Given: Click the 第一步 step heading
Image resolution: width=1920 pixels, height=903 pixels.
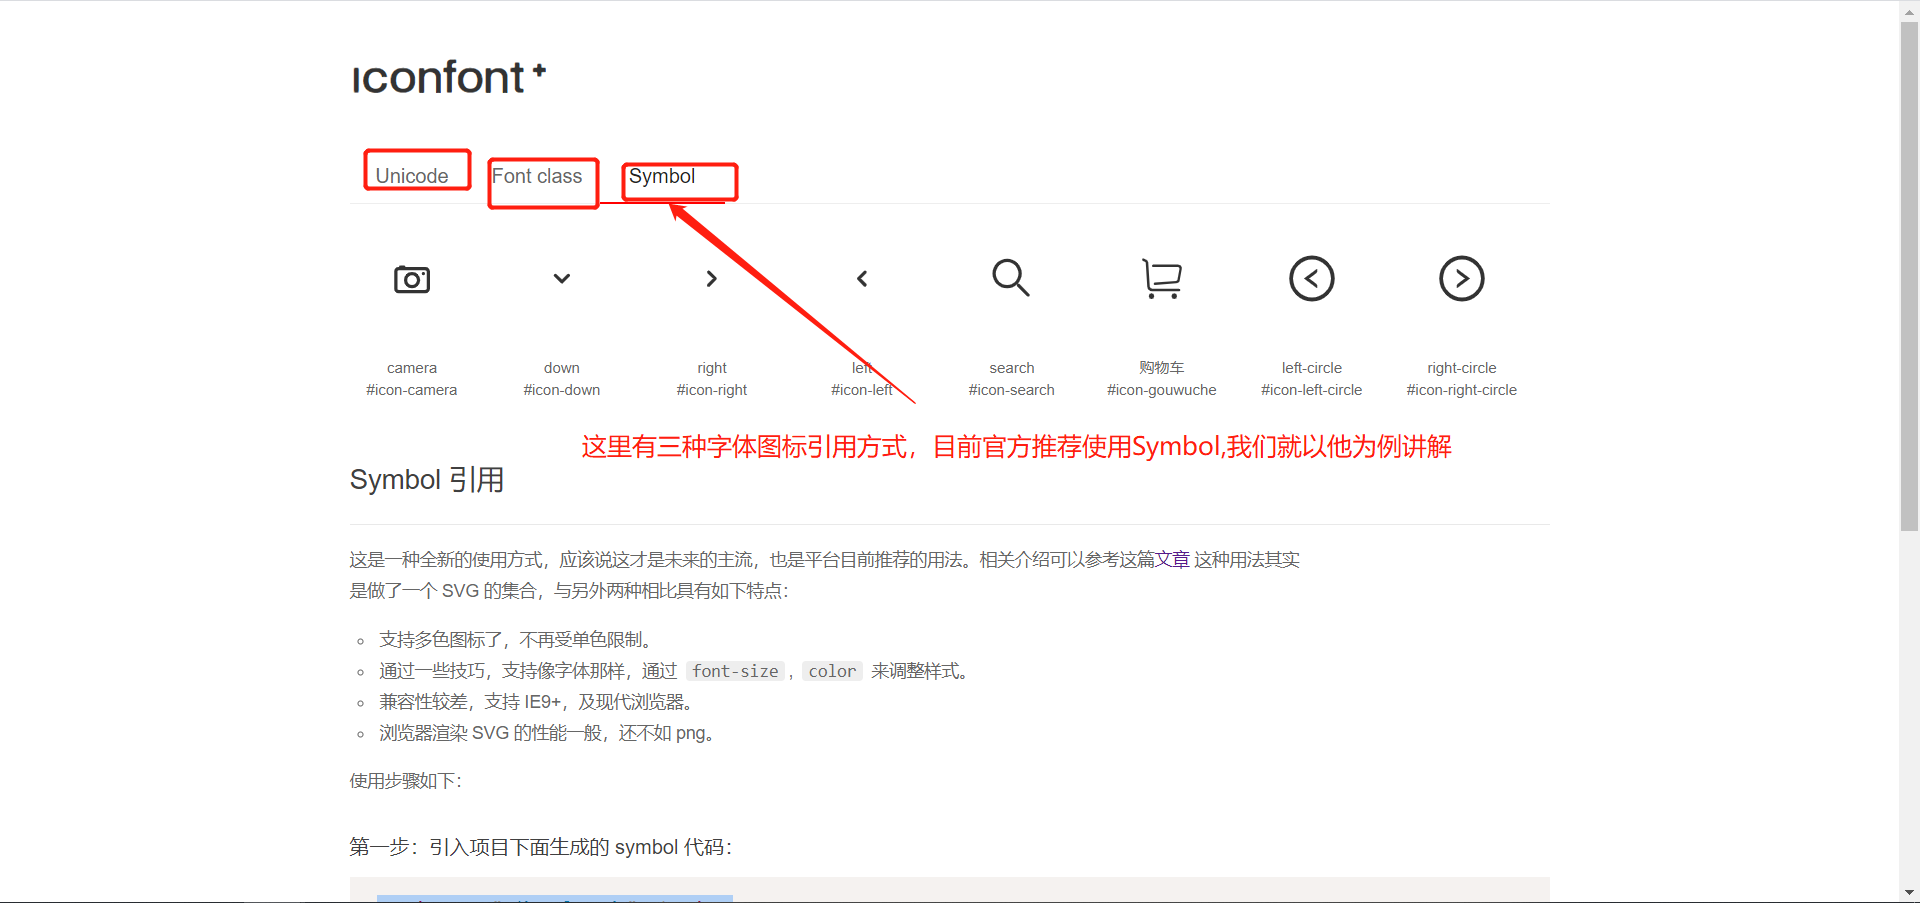Looking at the screenshot, I should point(541,847).
